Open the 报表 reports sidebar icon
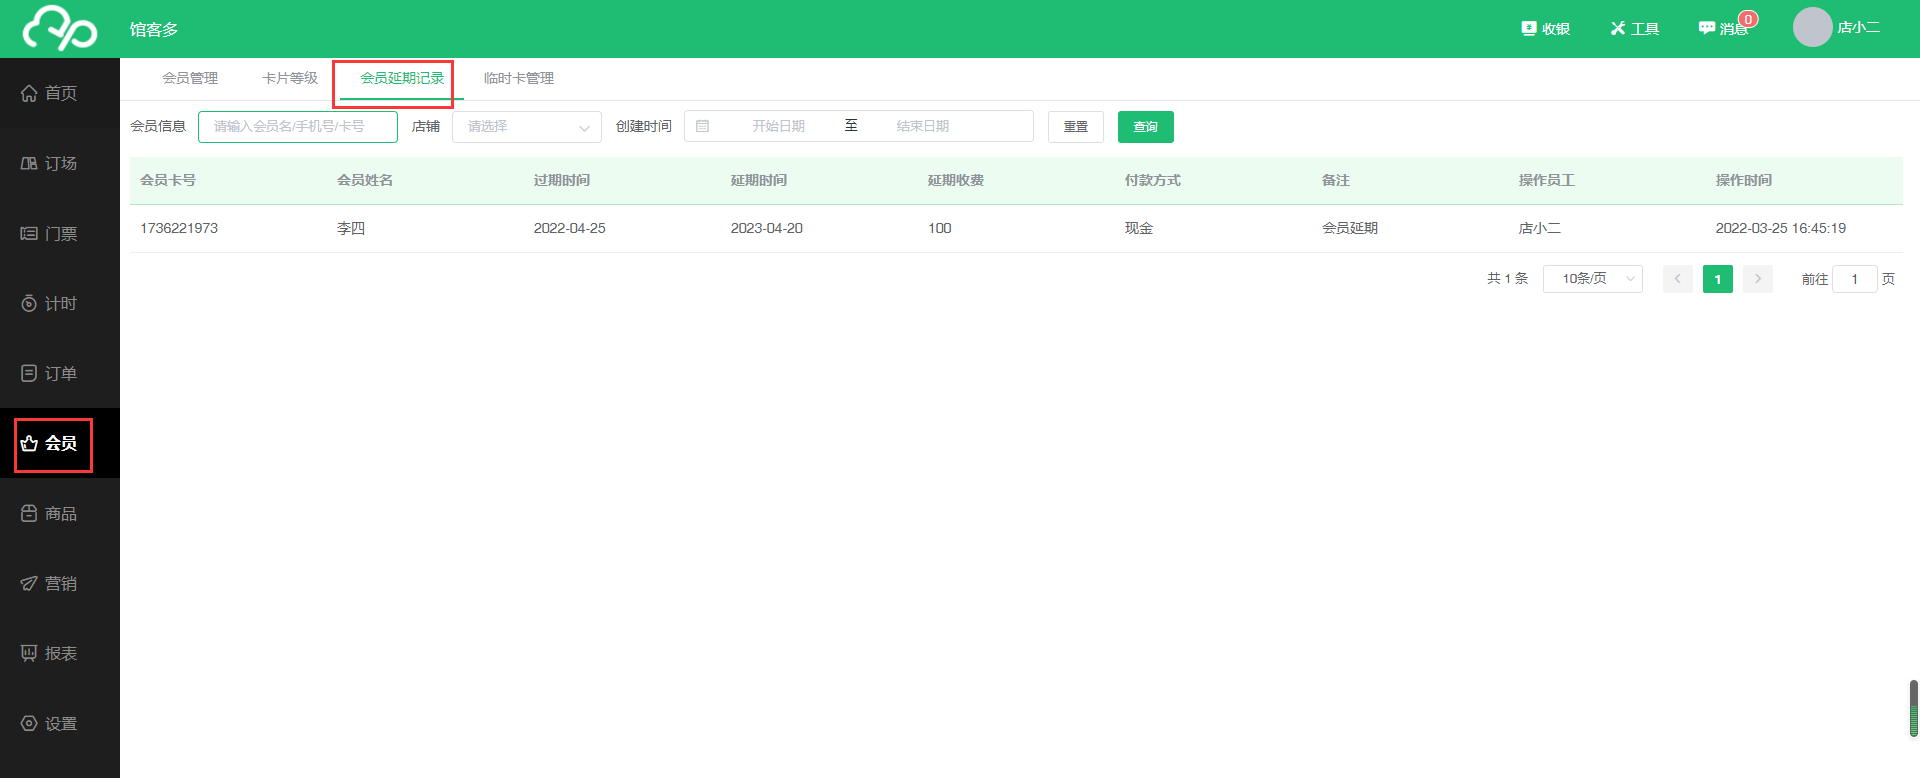 [29, 653]
